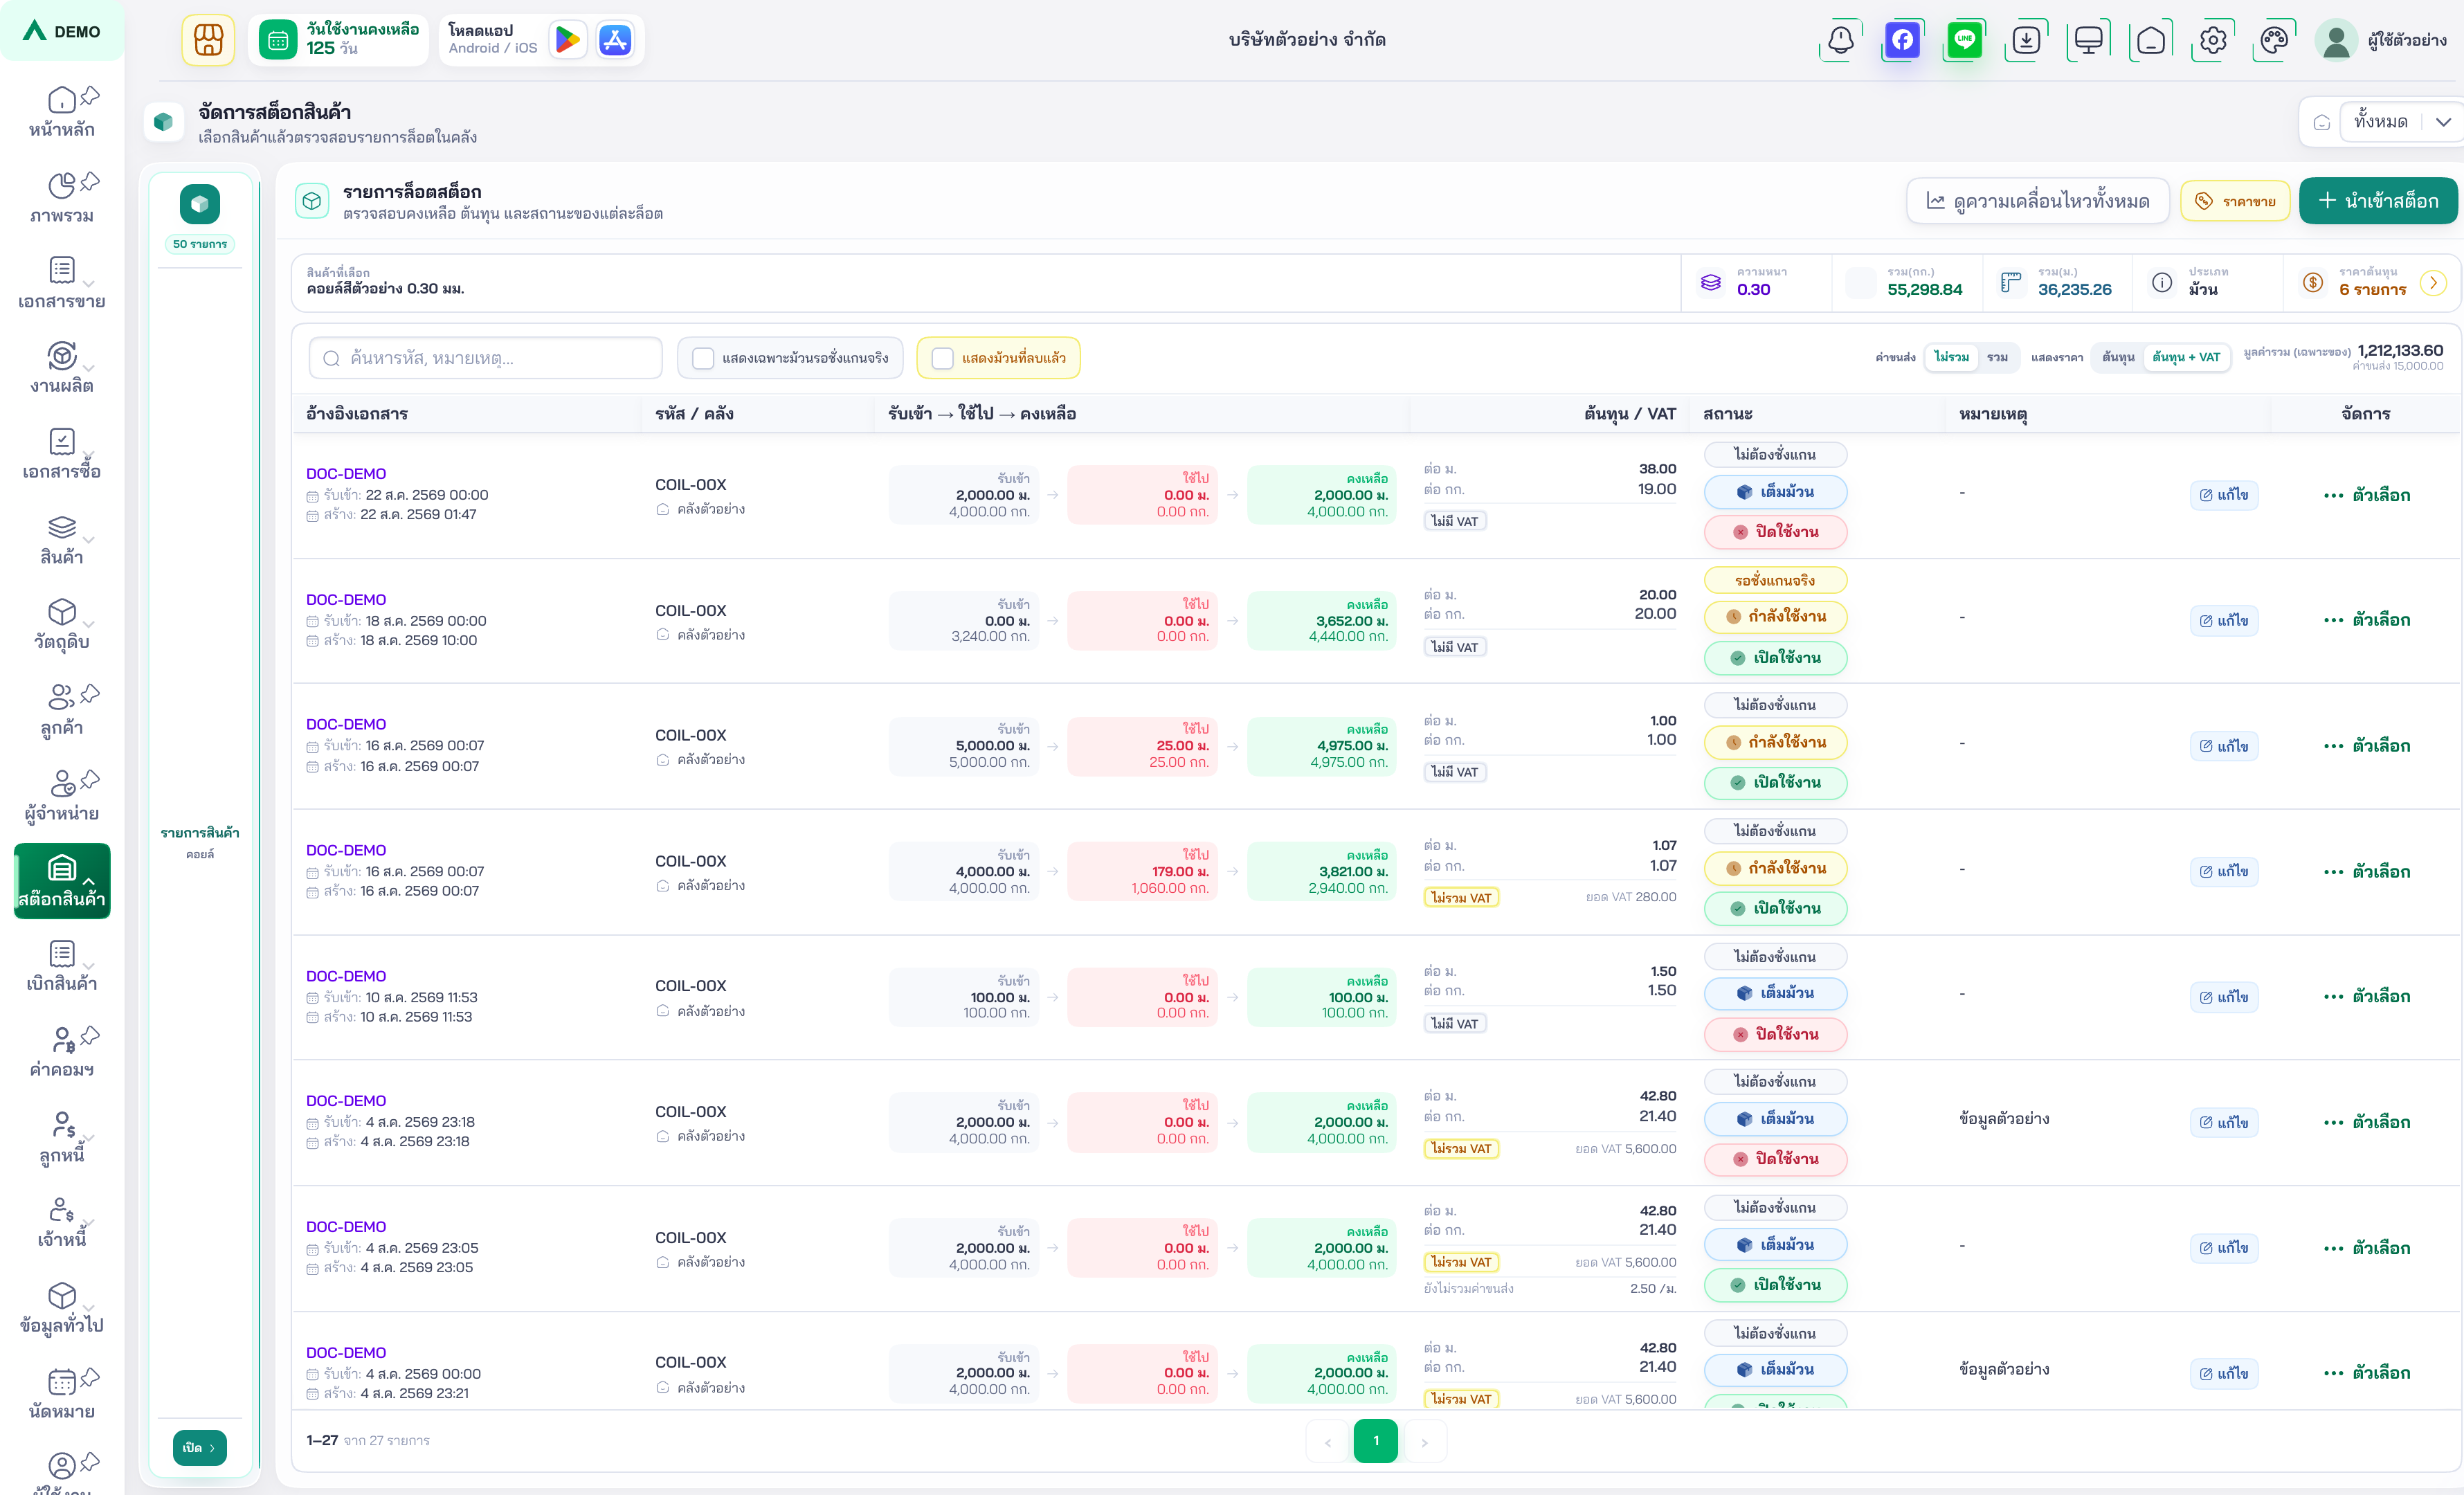Tick แสดงเฉพาะม้วนรอชั่งแกนจริง checkbox
2464x1495 pixels.
(703, 358)
